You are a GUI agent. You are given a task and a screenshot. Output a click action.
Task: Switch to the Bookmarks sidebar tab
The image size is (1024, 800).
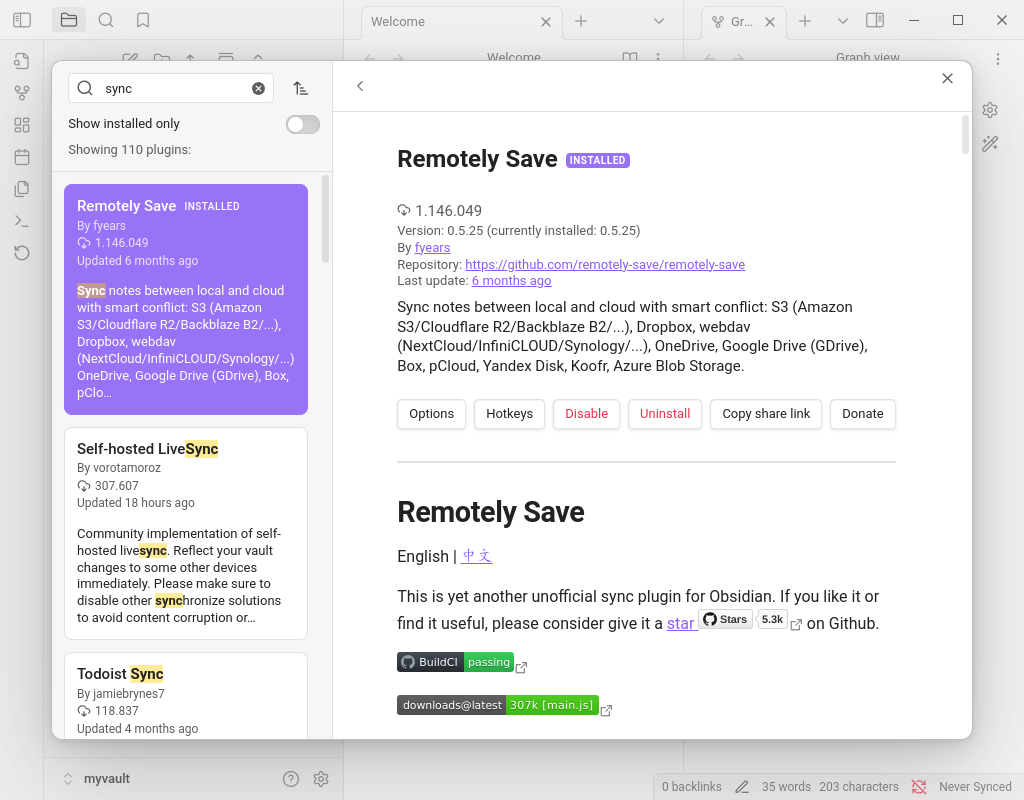(x=143, y=20)
